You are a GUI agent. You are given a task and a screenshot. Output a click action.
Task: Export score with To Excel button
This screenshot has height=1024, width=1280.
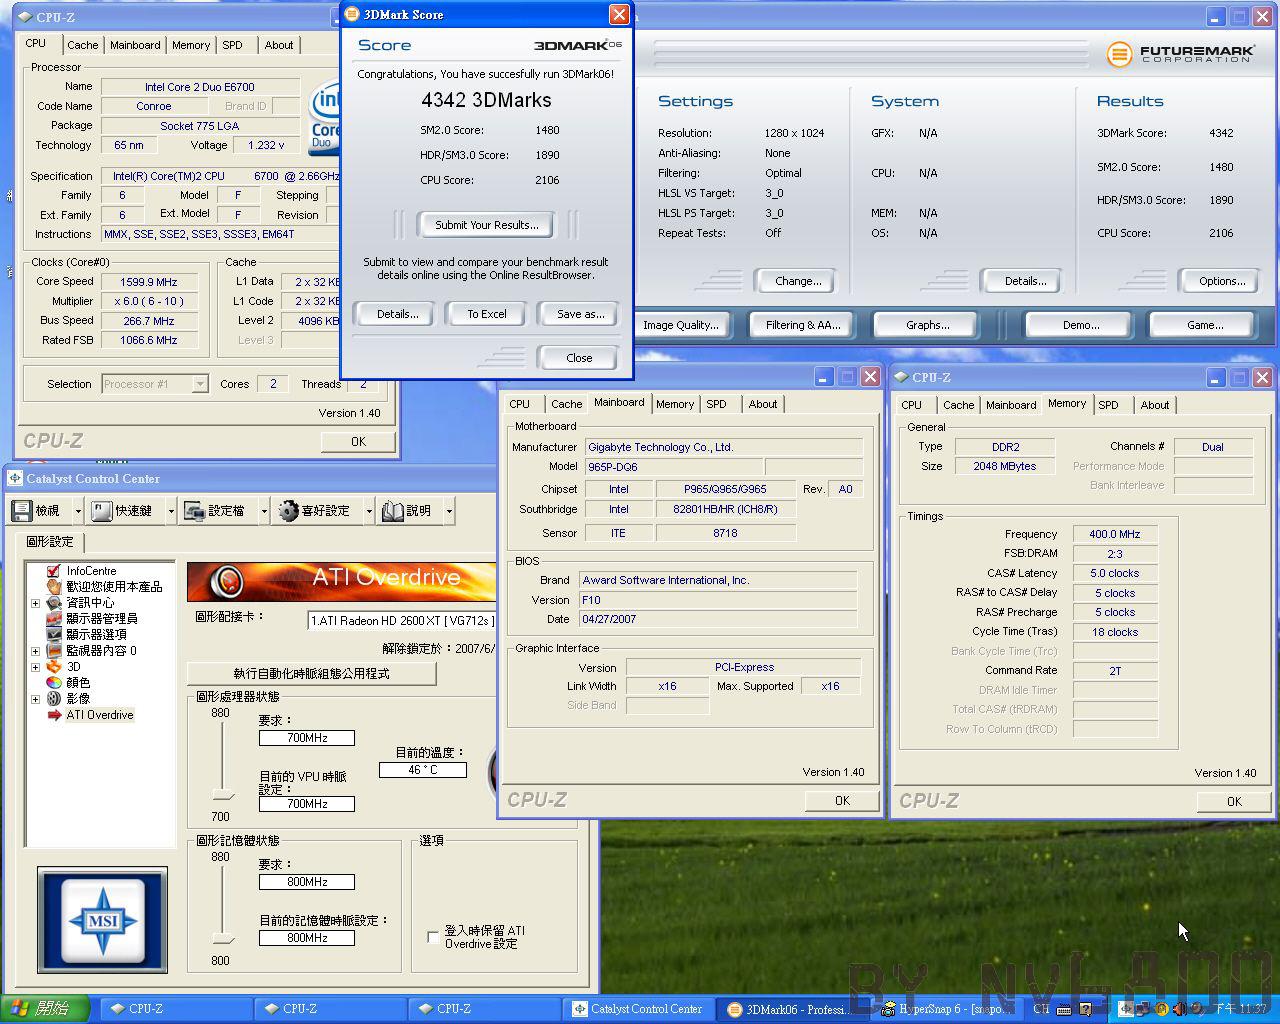487,314
